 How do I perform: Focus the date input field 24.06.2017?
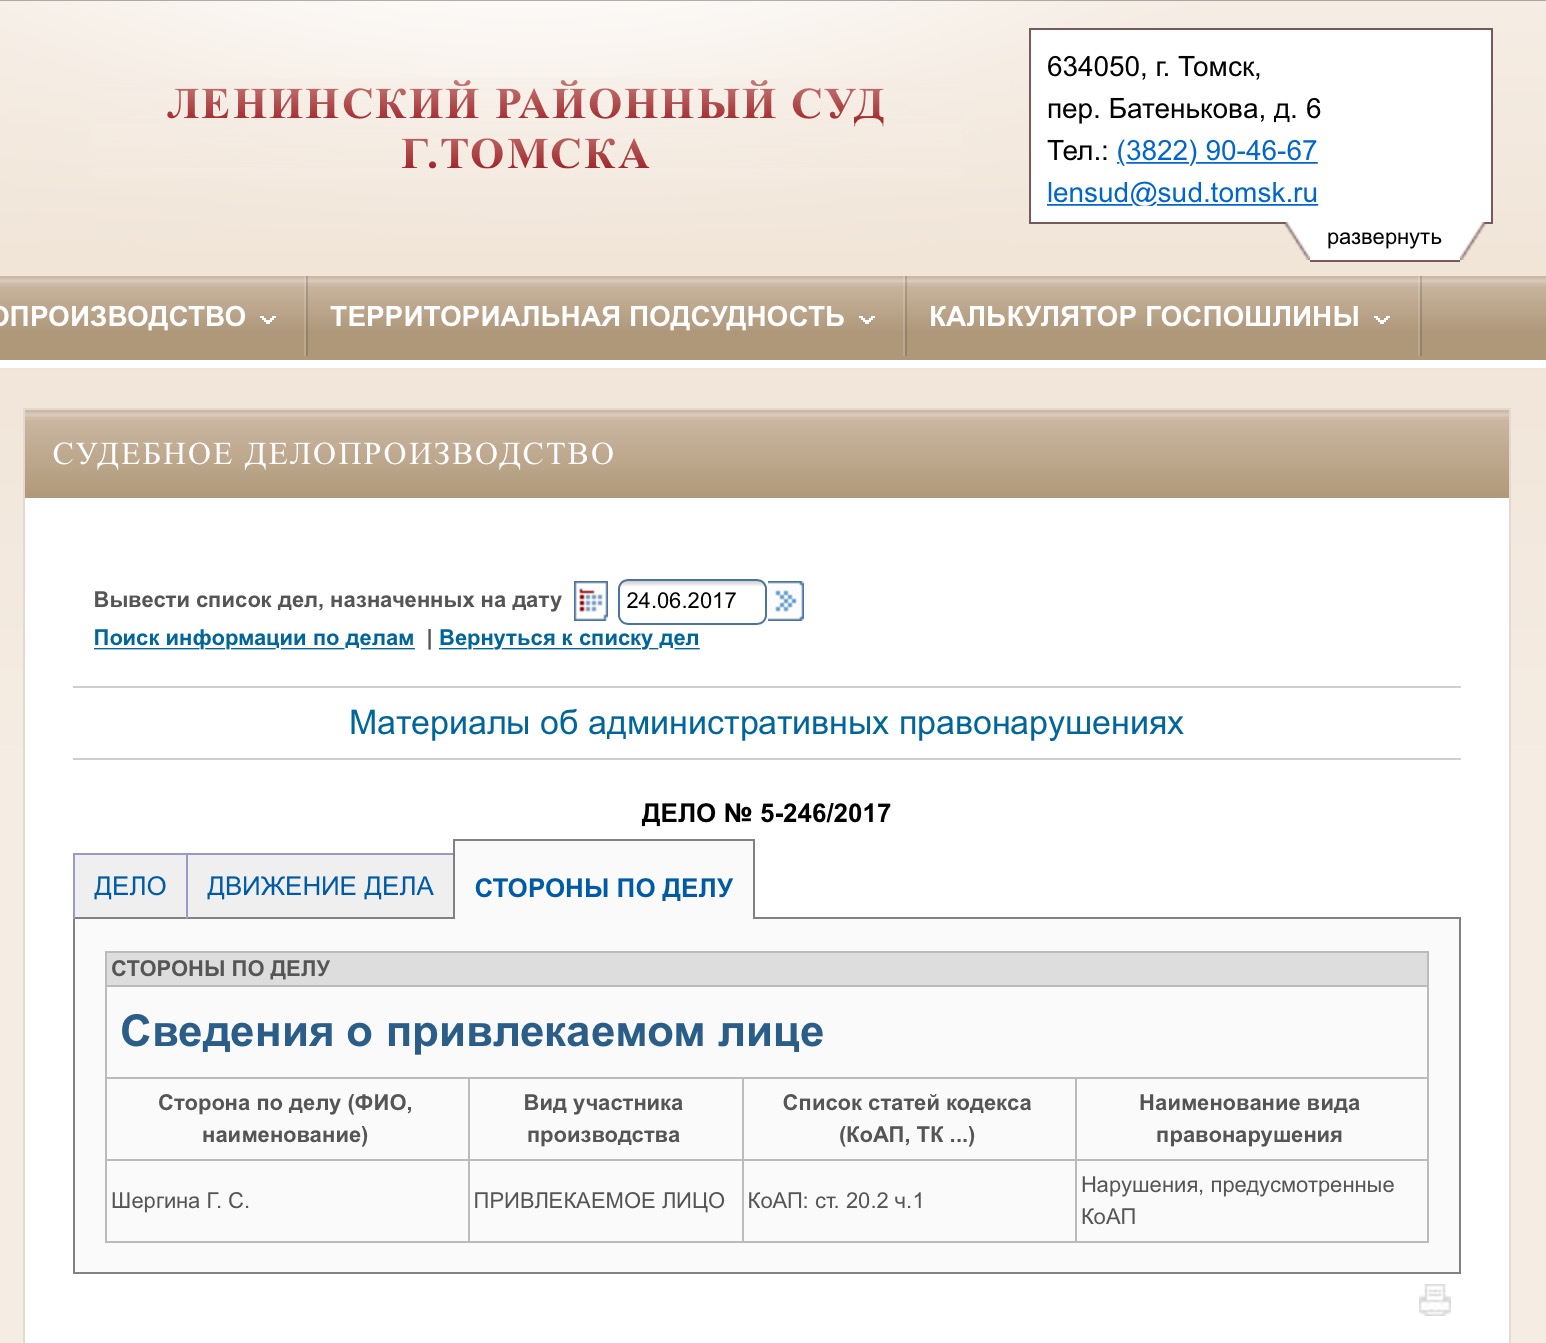692,601
